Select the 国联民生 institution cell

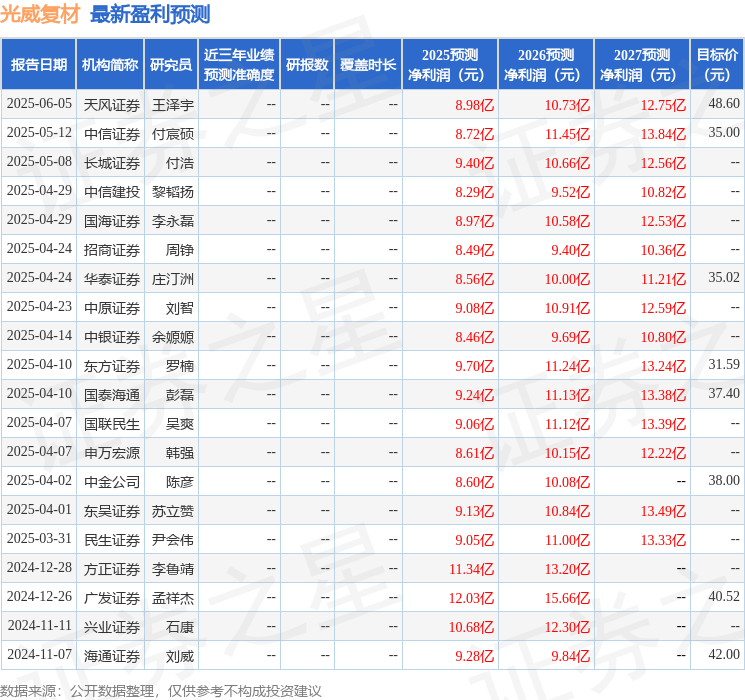[112, 424]
